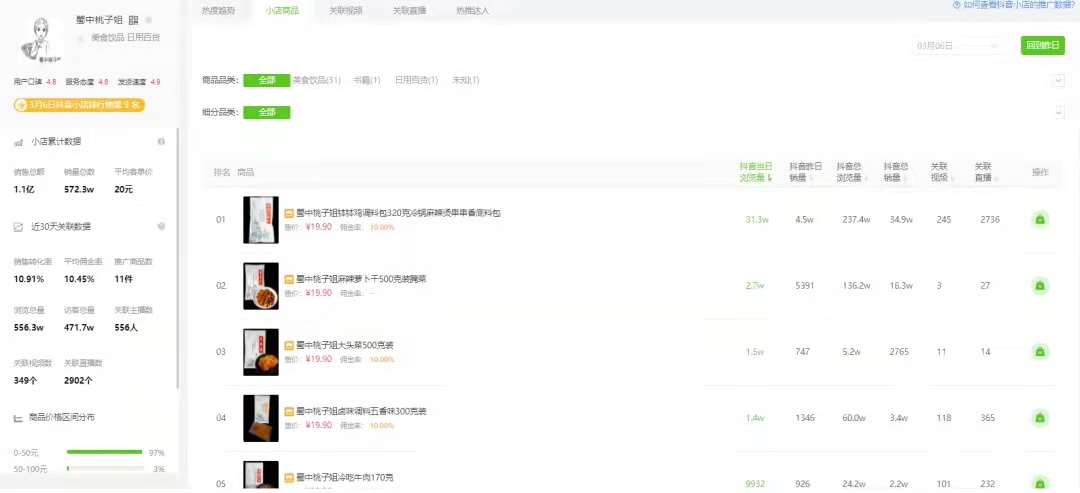Select 全部 in 商品品类 filter
This screenshot has width=1080, height=493.
click(267, 81)
